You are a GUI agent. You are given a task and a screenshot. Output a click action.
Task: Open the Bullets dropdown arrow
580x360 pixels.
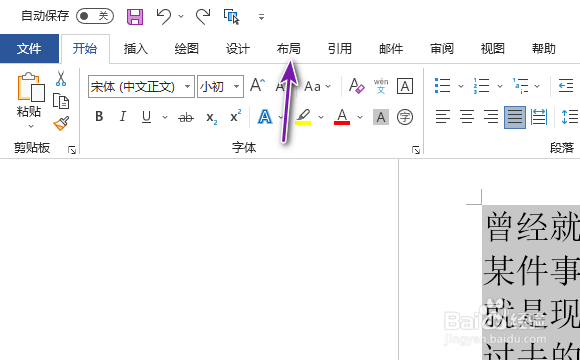click(x=461, y=86)
